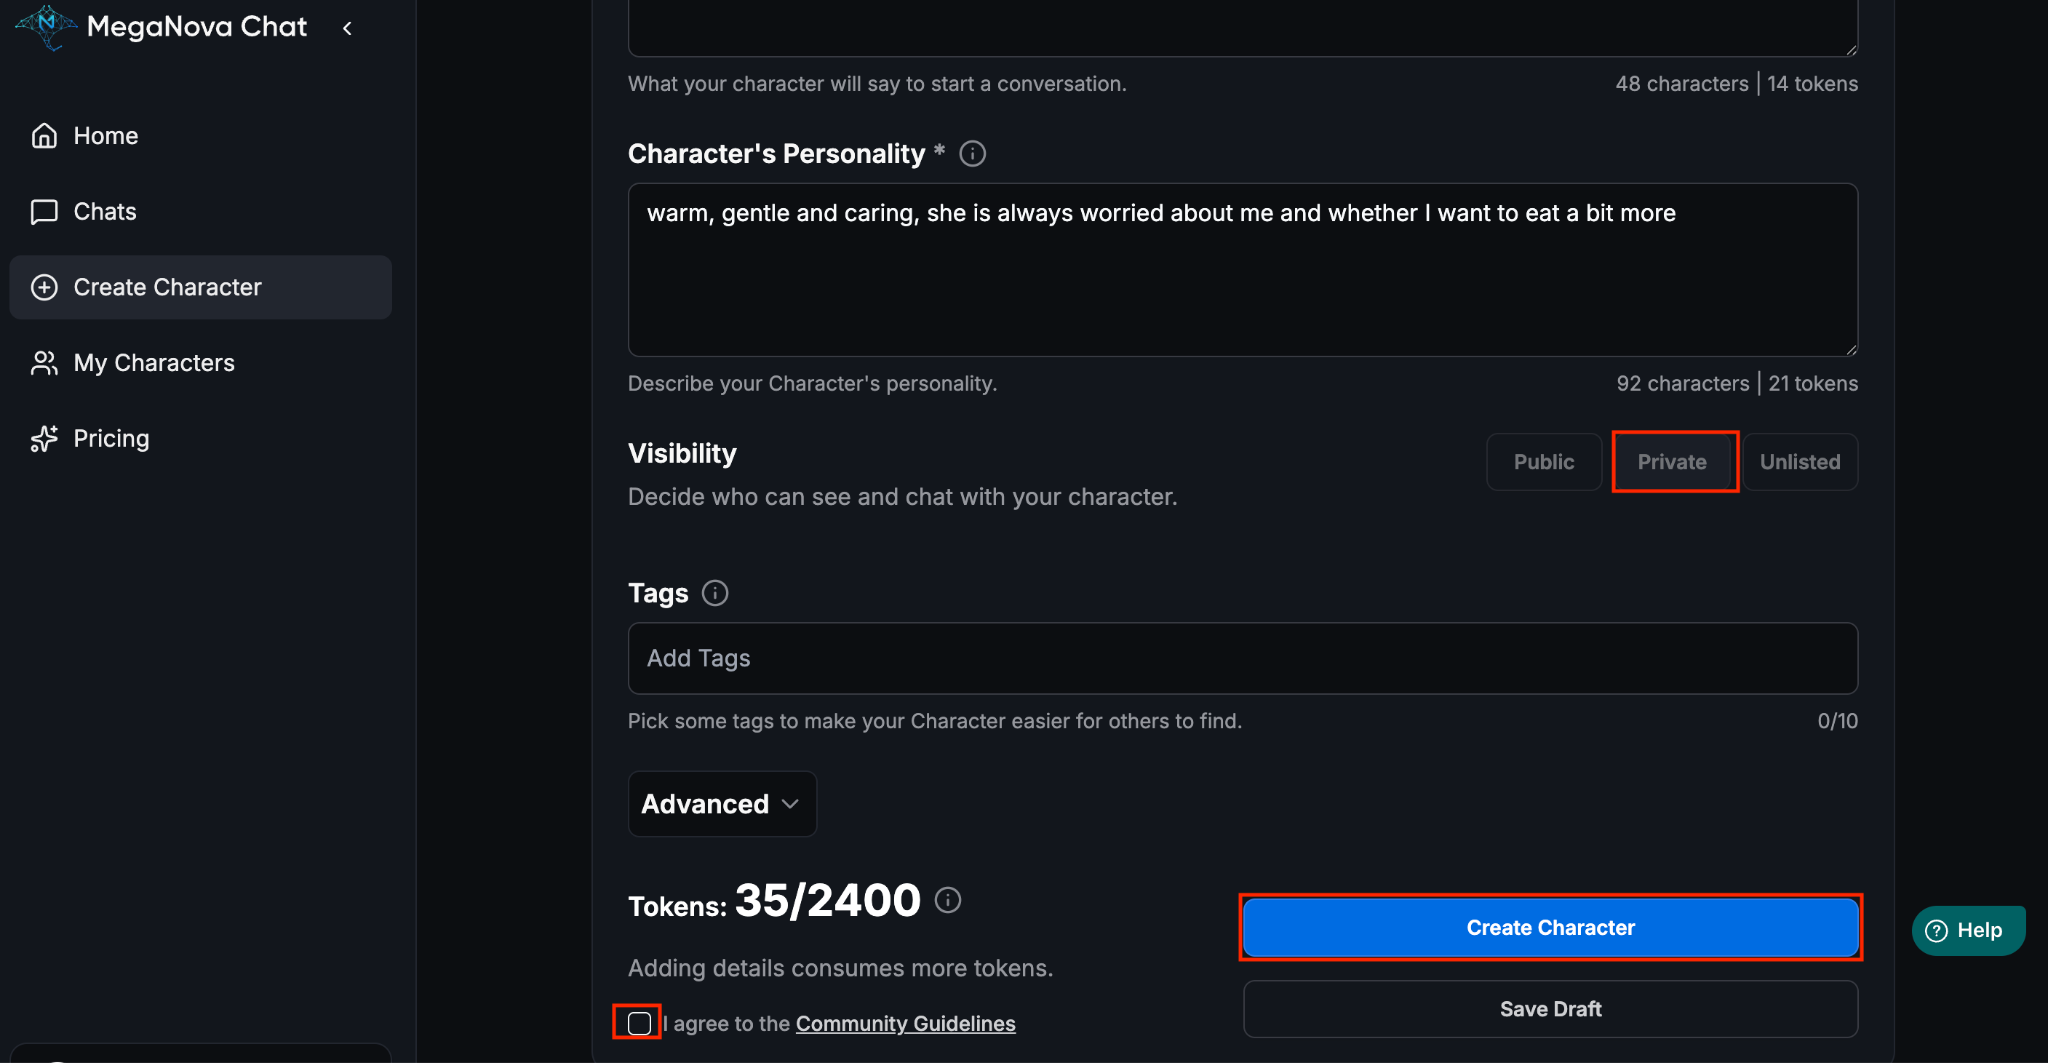Check the Community Guidelines agreement box

639,1023
